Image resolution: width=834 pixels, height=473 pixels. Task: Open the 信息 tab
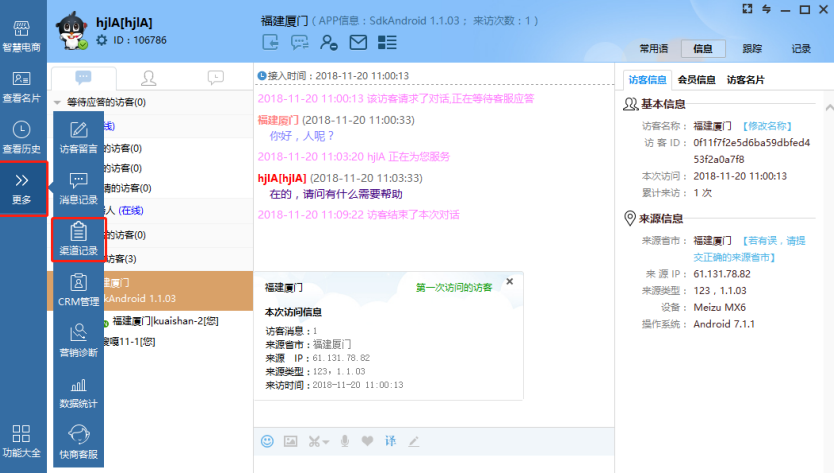pyautogui.click(x=703, y=48)
